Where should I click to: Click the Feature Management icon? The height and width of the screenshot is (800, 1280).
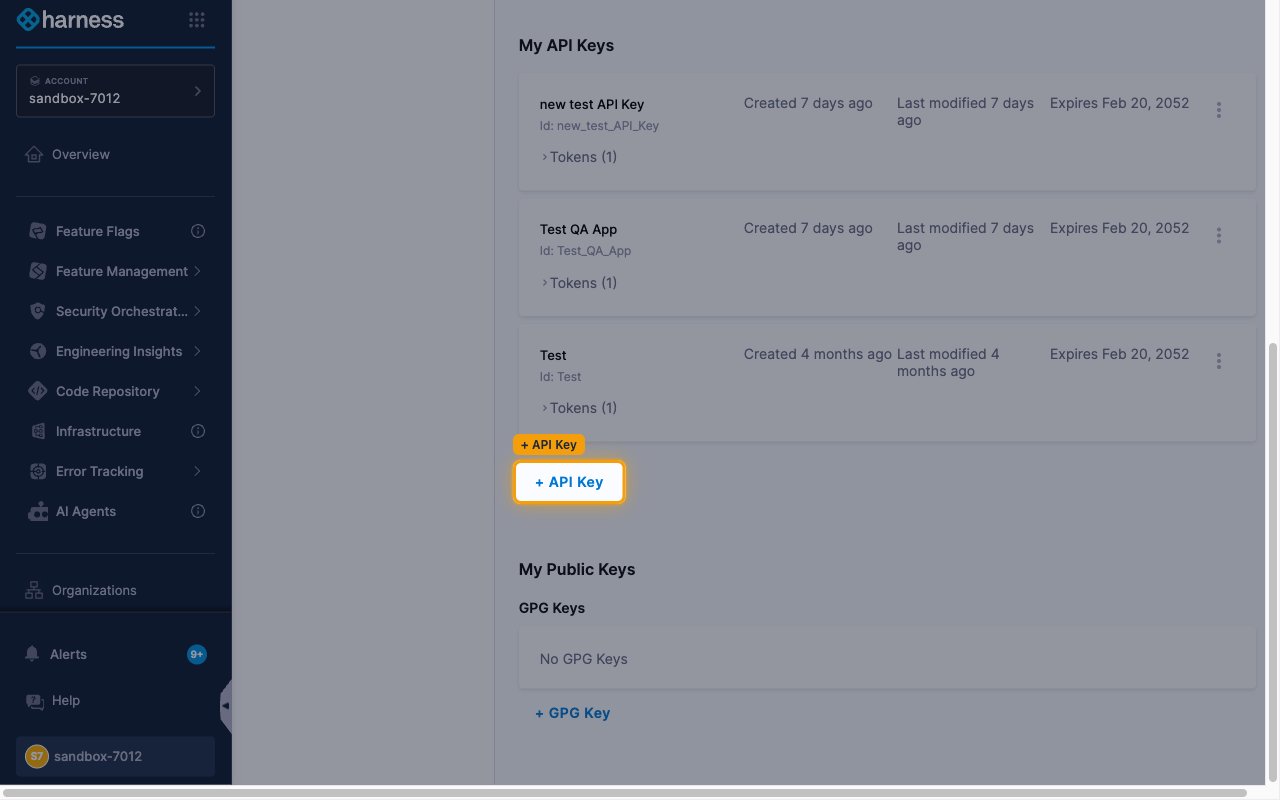click(38, 271)
